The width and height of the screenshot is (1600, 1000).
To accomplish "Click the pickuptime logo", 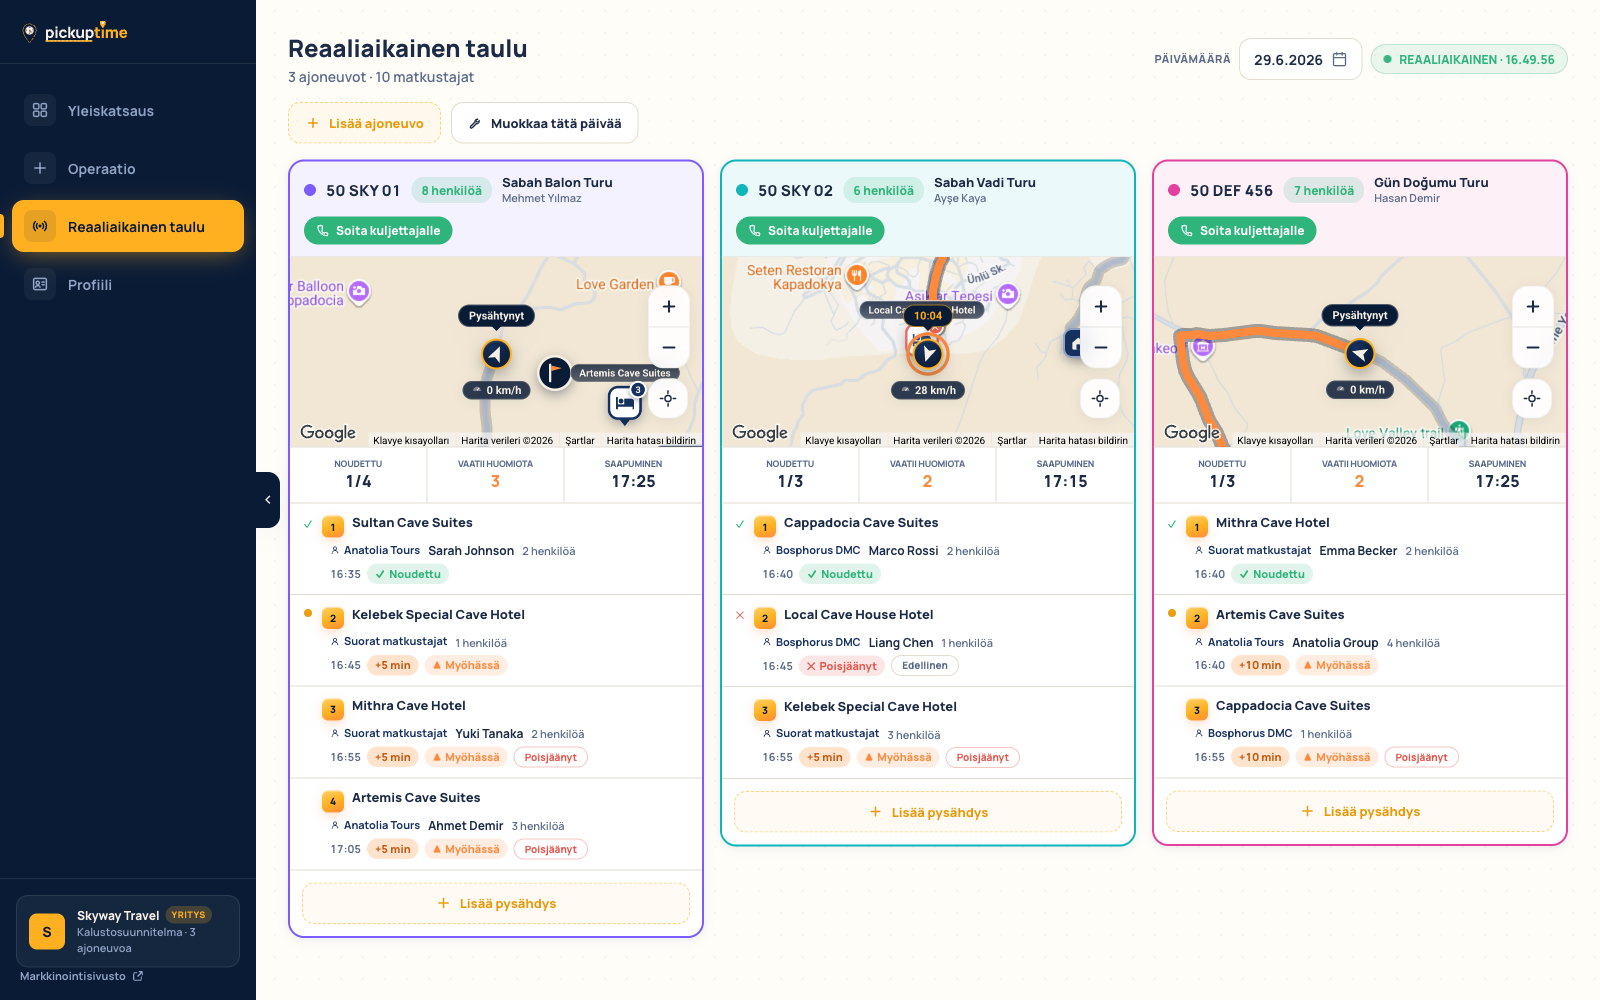I will pyautogui.click(x=76, y=32).
